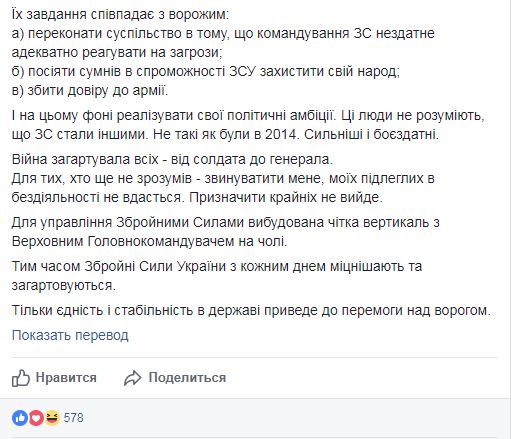Viewport: 511px width, 439px height.
Task: Click paragraph 'І на цьому фоні реалізувати'
Action: [x=248, y=125]
